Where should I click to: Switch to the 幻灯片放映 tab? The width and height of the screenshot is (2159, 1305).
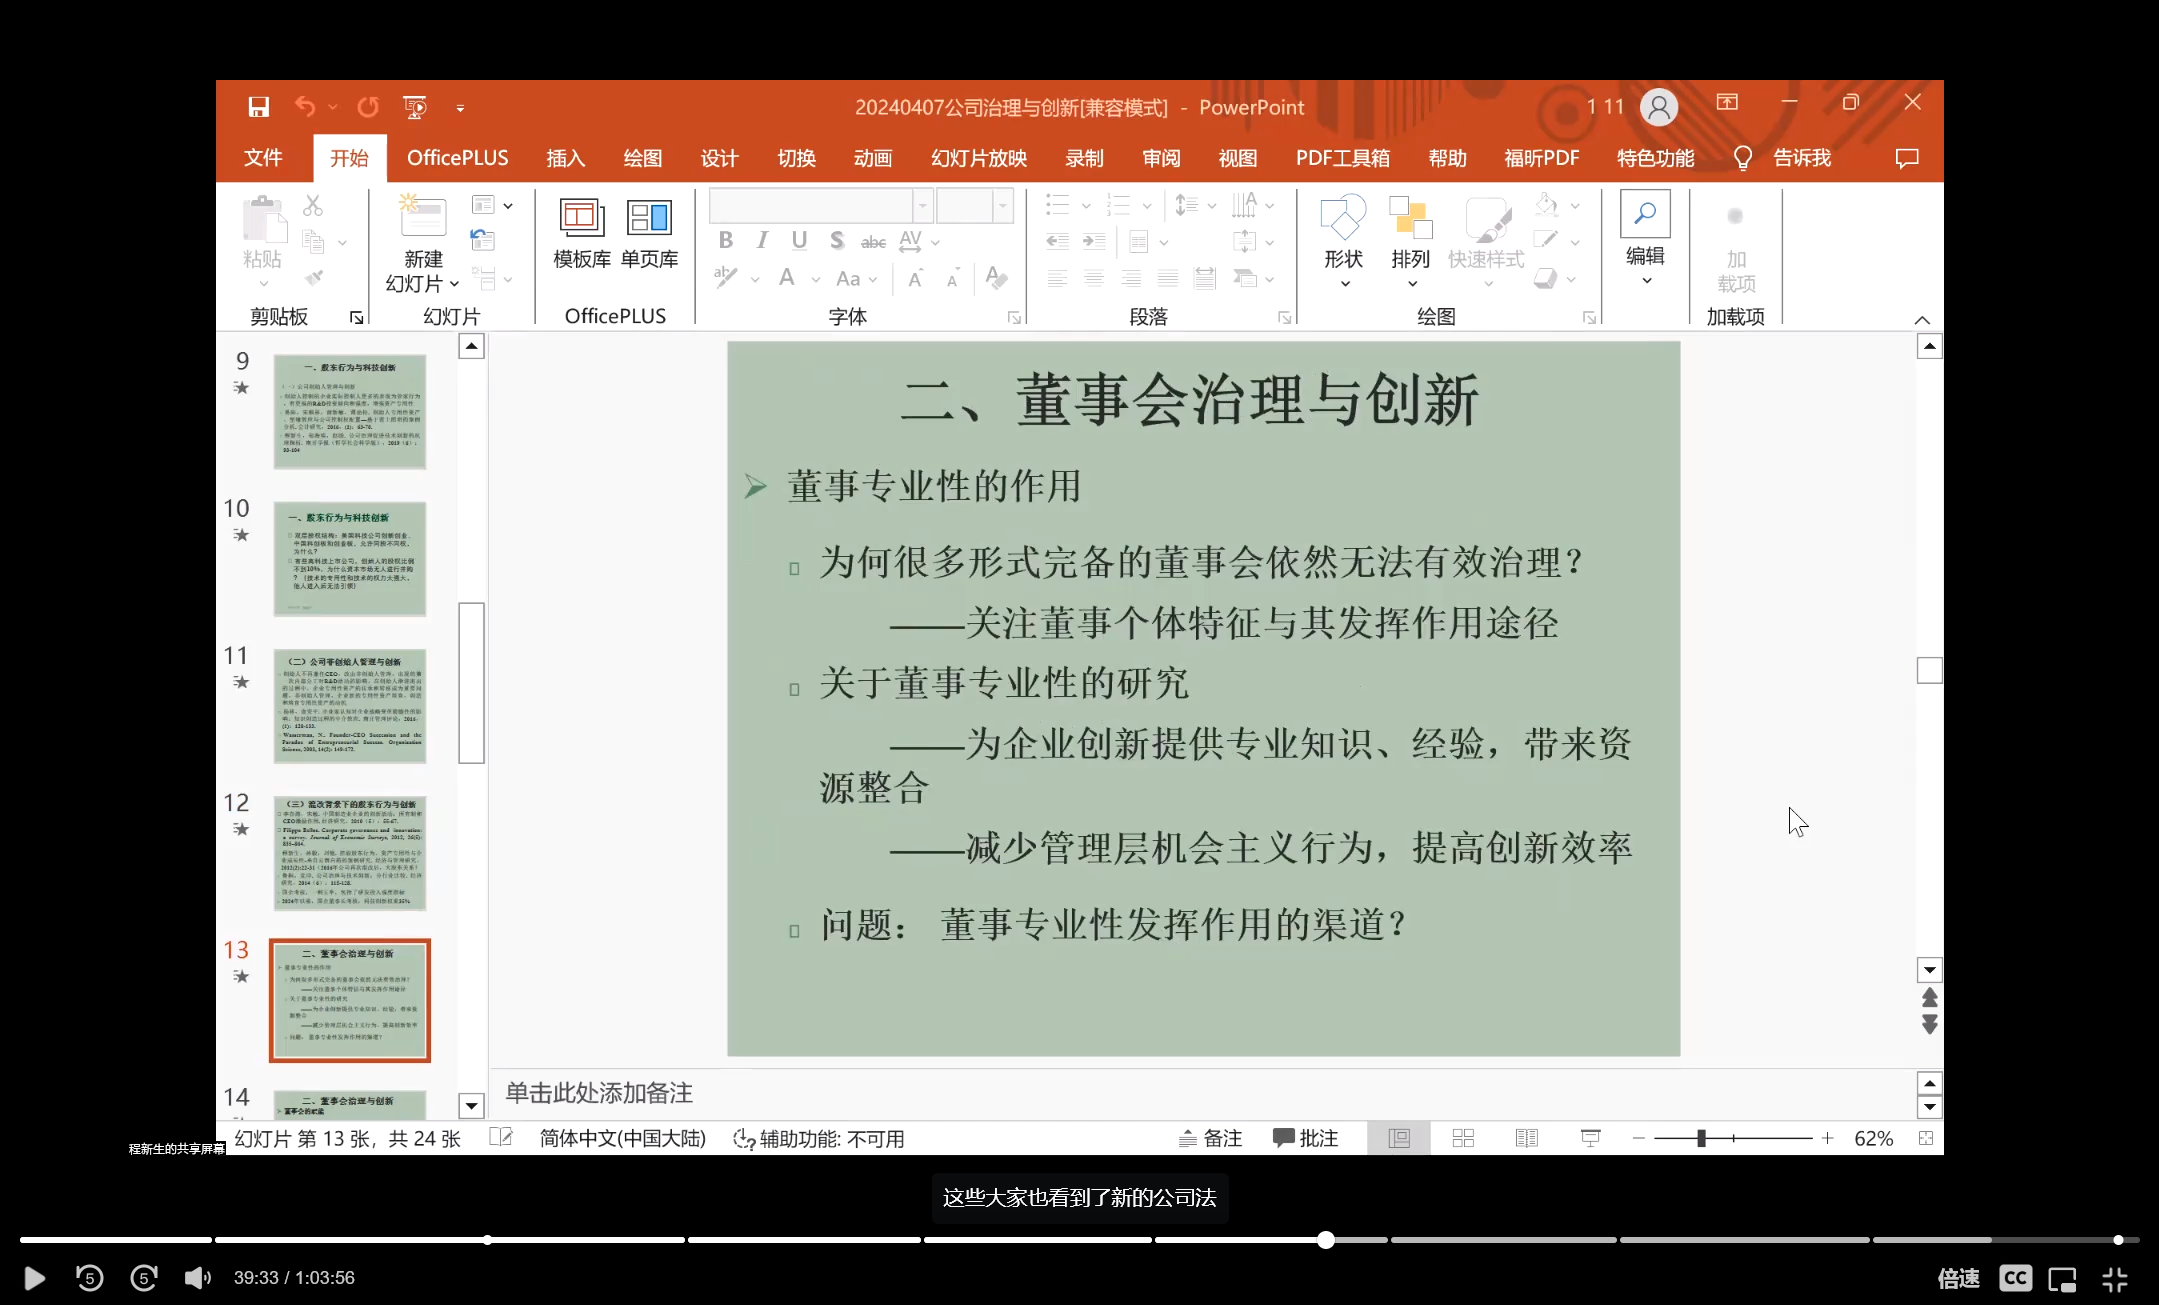pos(978,158)
